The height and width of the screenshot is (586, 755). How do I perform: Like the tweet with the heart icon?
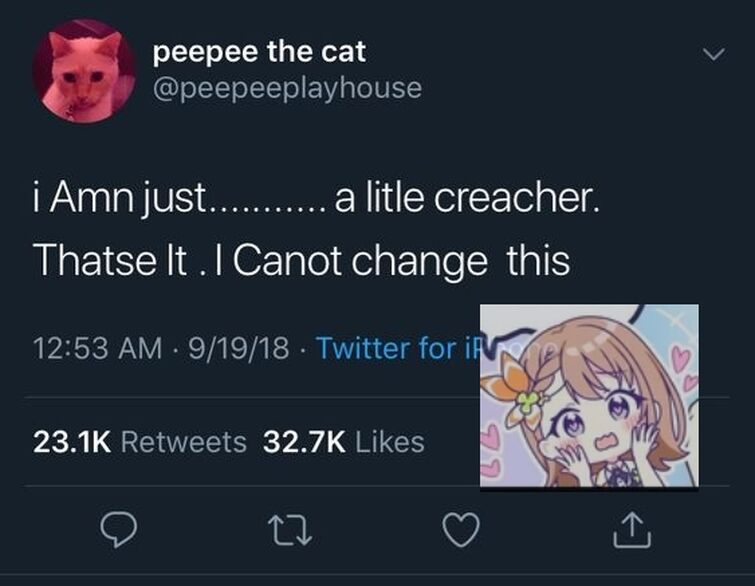click(461, 530)
